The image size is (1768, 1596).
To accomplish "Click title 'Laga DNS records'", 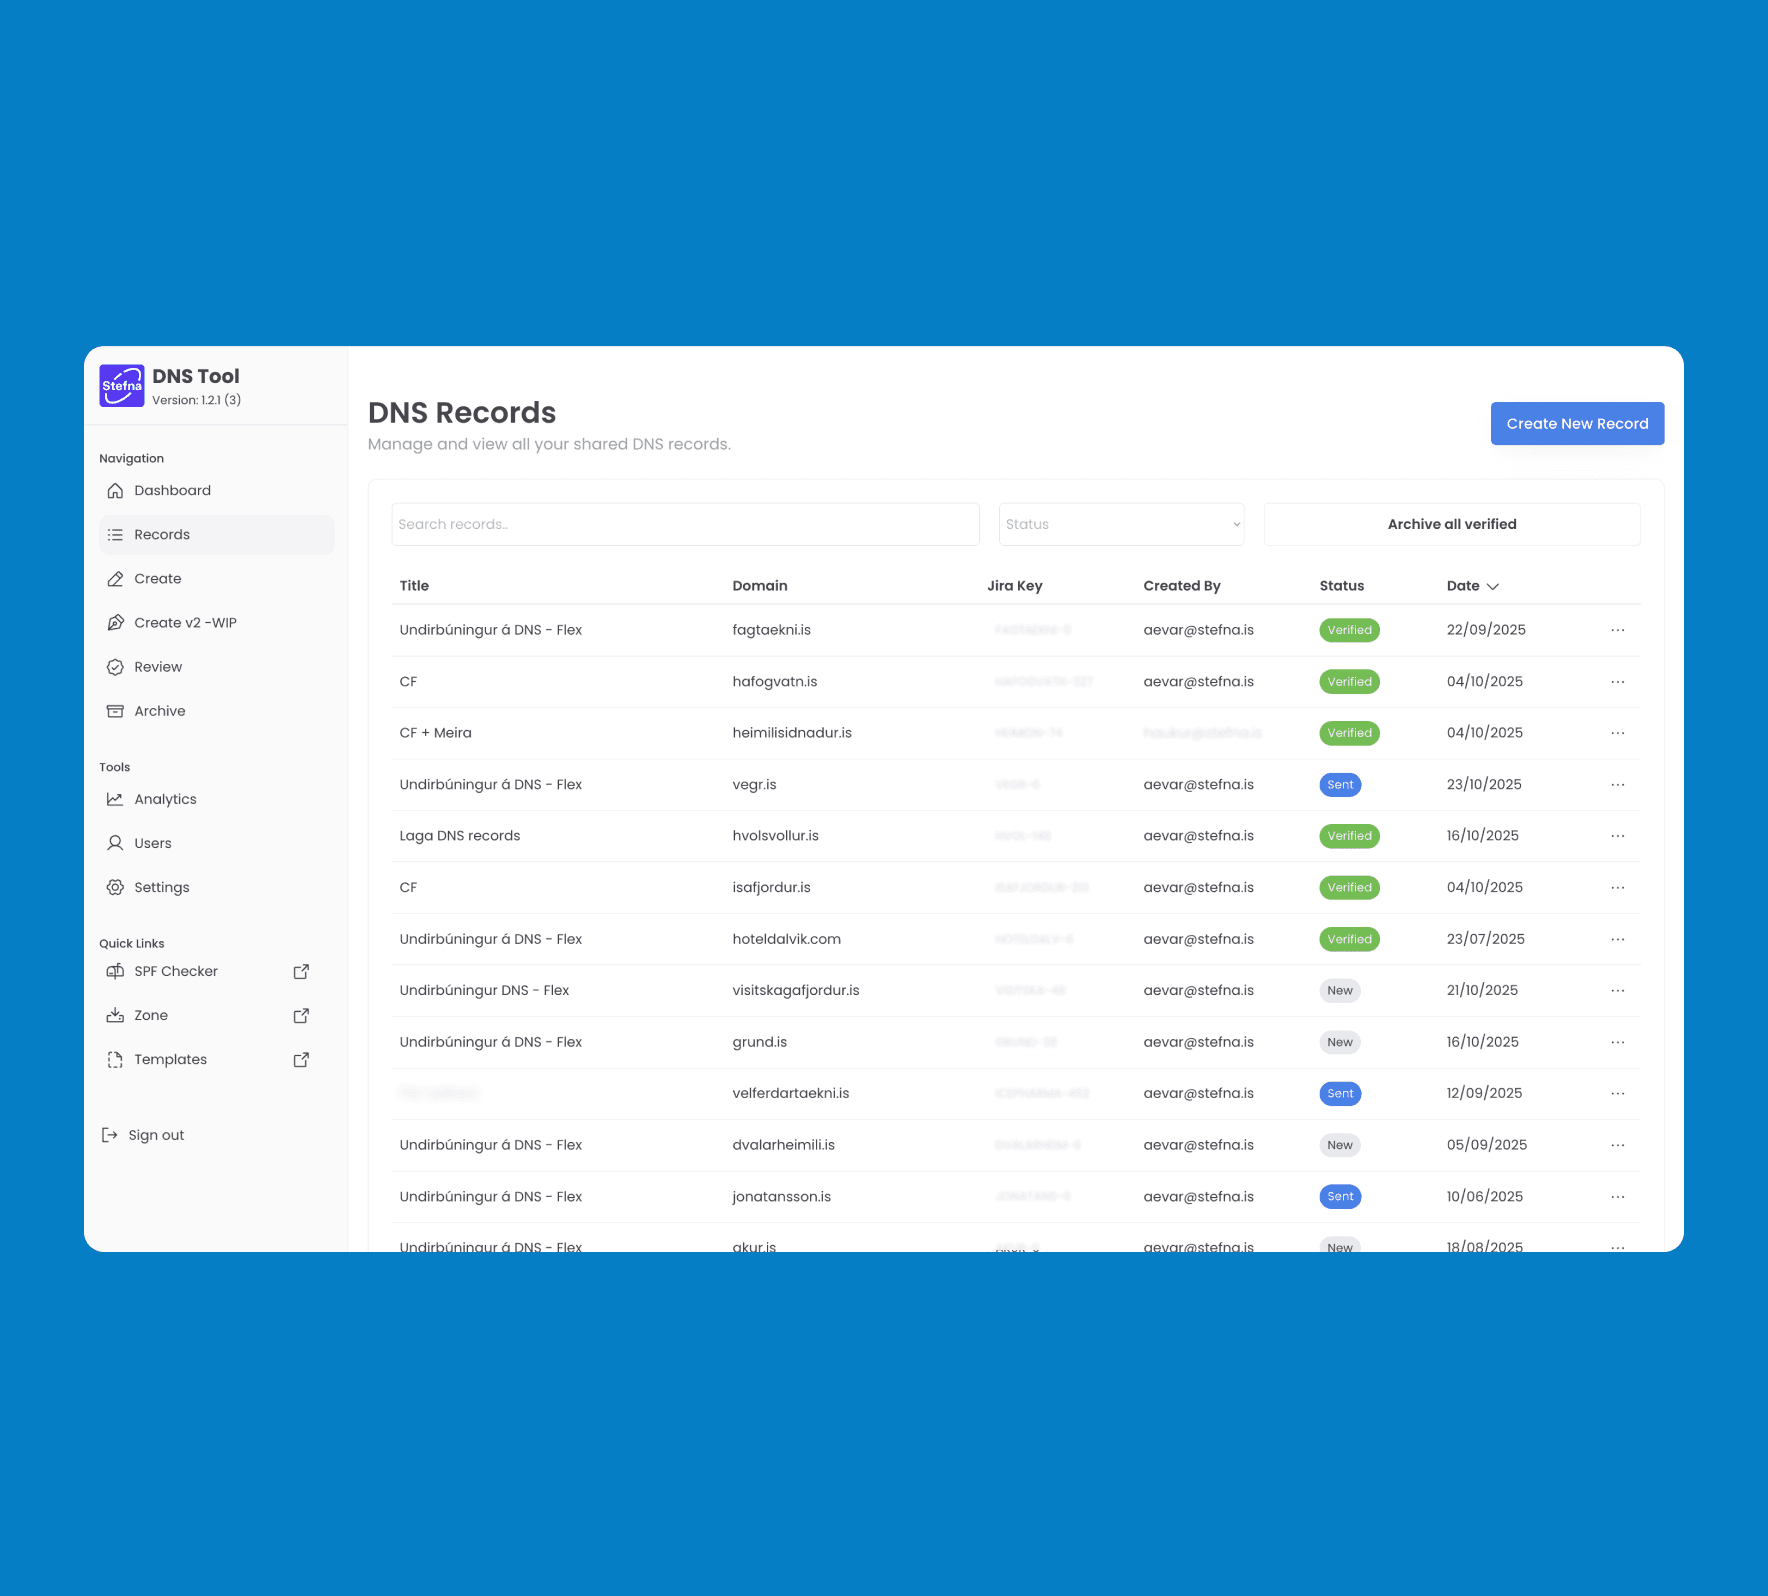I will click(x=460, y=836).
